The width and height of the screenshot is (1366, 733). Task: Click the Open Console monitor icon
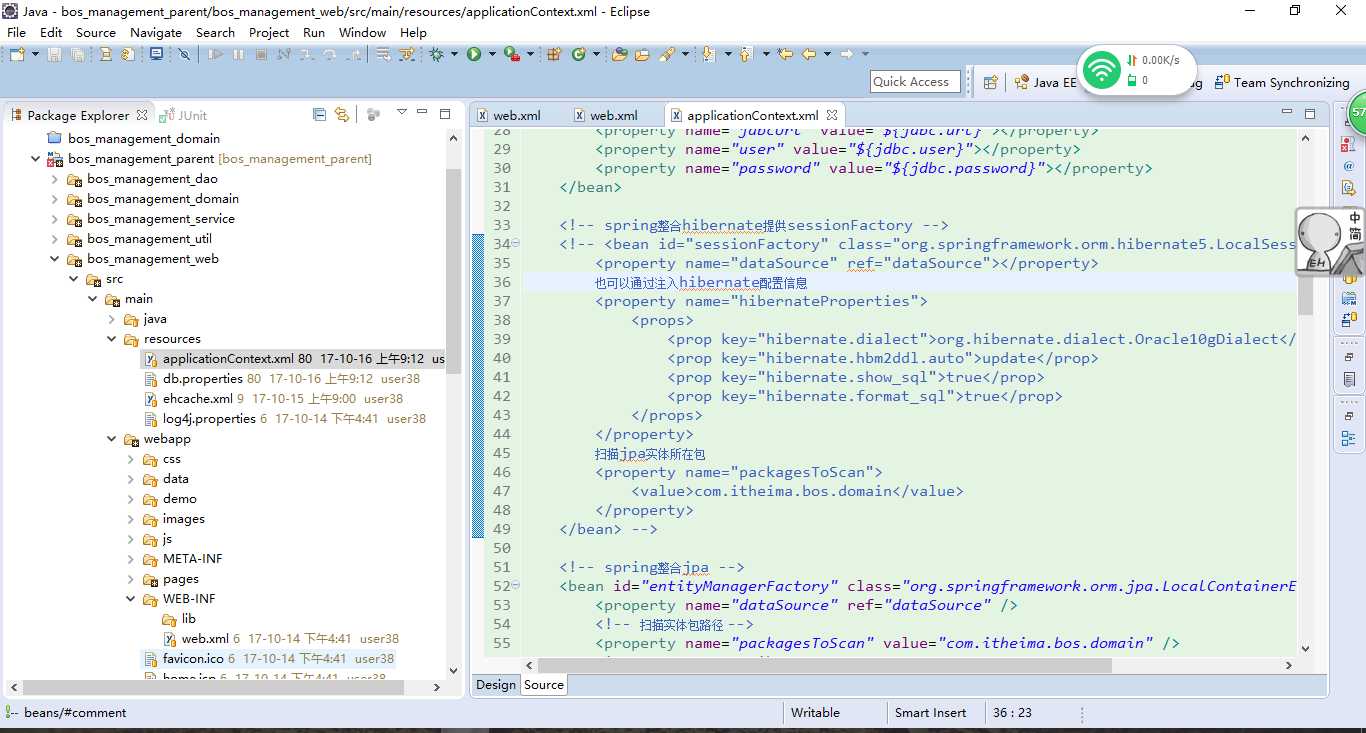coord(156,54)
